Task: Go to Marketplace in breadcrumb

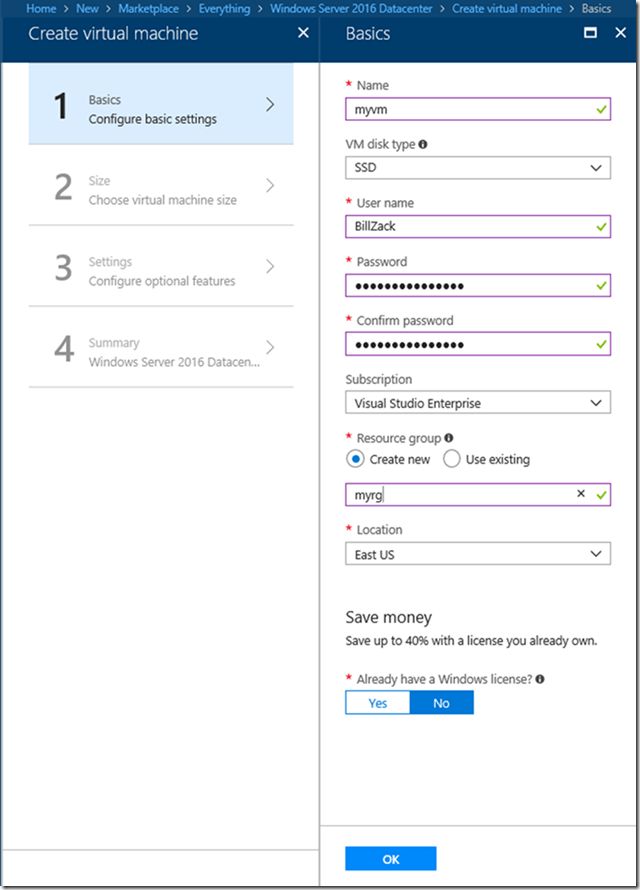Action: [149, 9]
